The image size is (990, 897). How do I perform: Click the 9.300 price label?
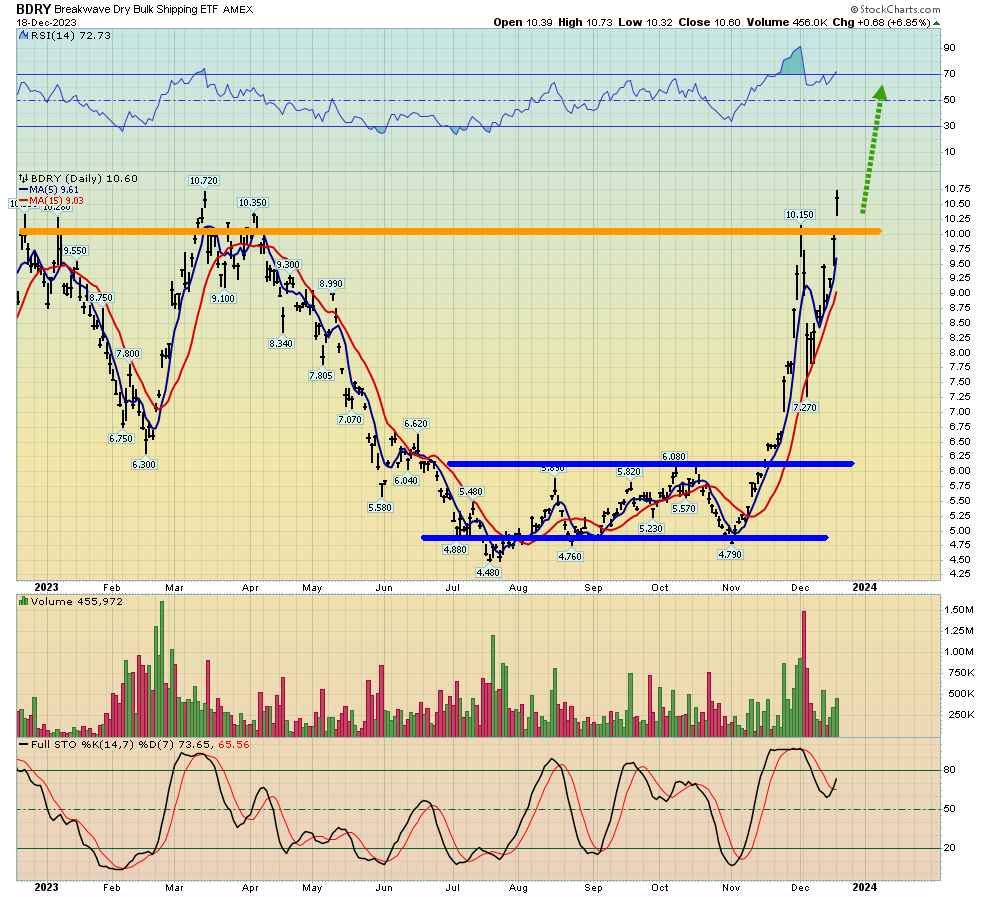coord(288,265)
